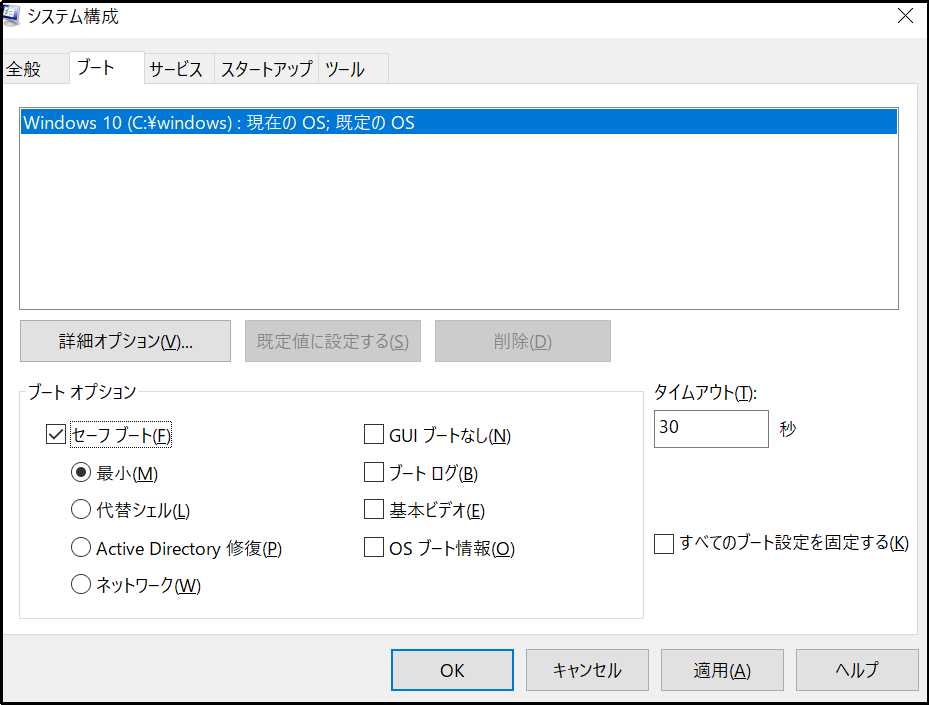Select the ツール tab
The width and height of the screenshot is (929, 705).
pos(345,69)
